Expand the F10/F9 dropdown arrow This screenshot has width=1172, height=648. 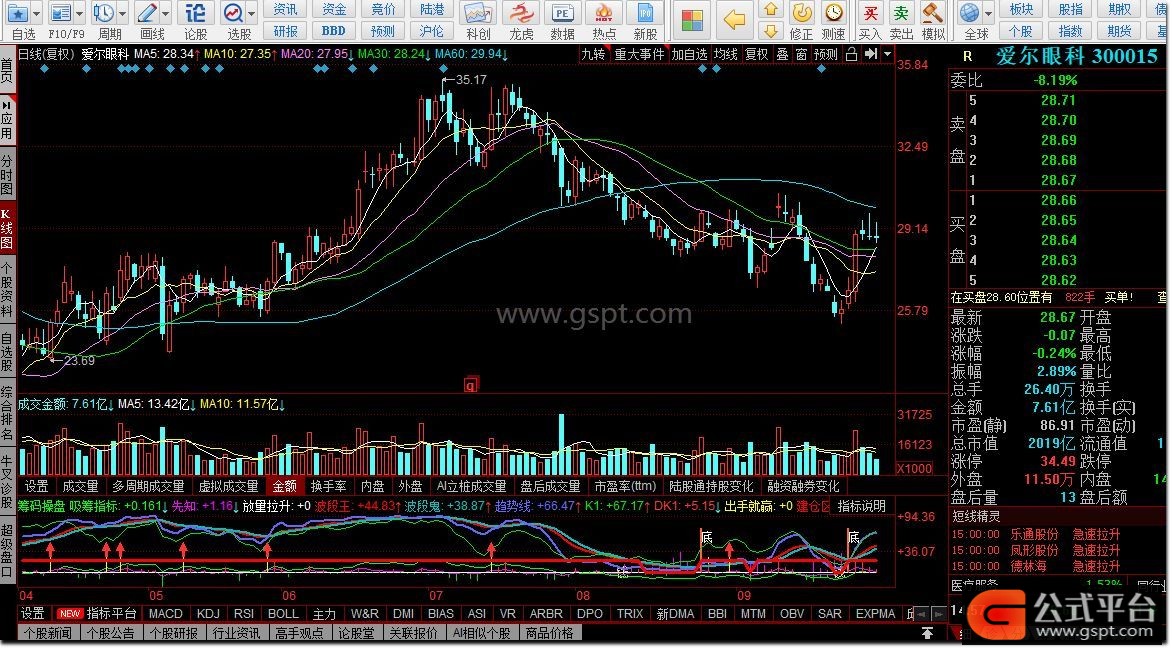[x=81, y=13]
